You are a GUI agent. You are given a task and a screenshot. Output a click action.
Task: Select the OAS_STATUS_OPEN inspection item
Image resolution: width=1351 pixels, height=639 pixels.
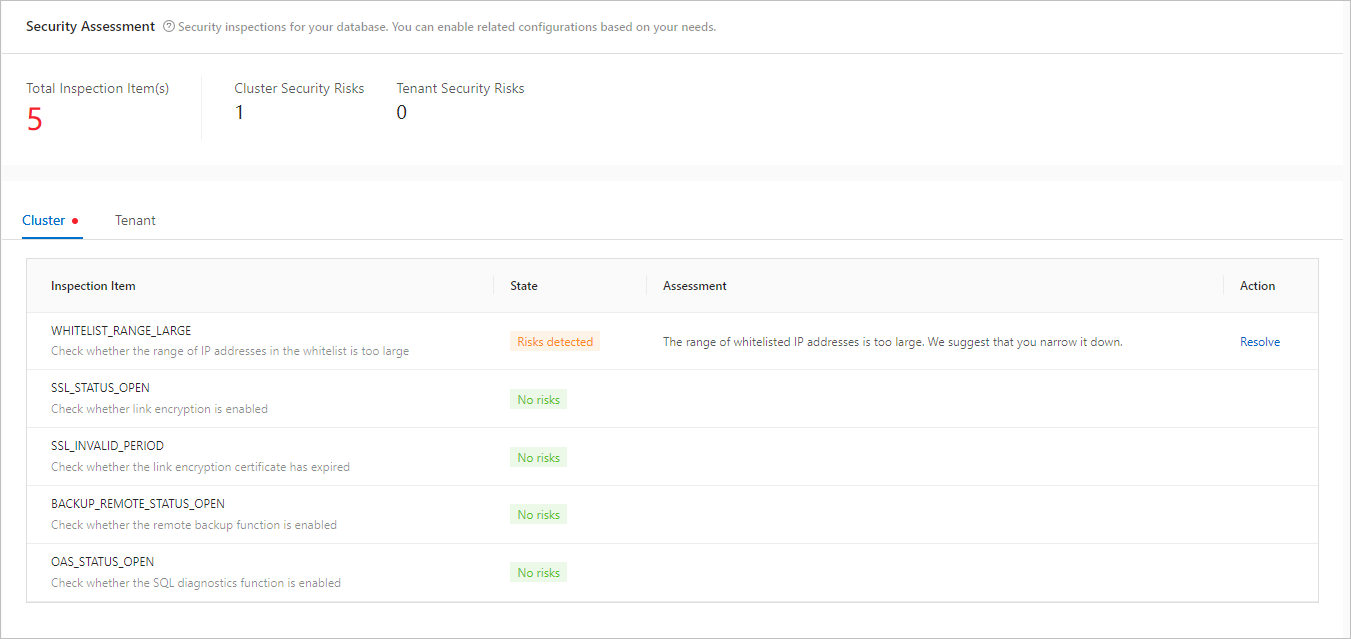coord(102,562)
